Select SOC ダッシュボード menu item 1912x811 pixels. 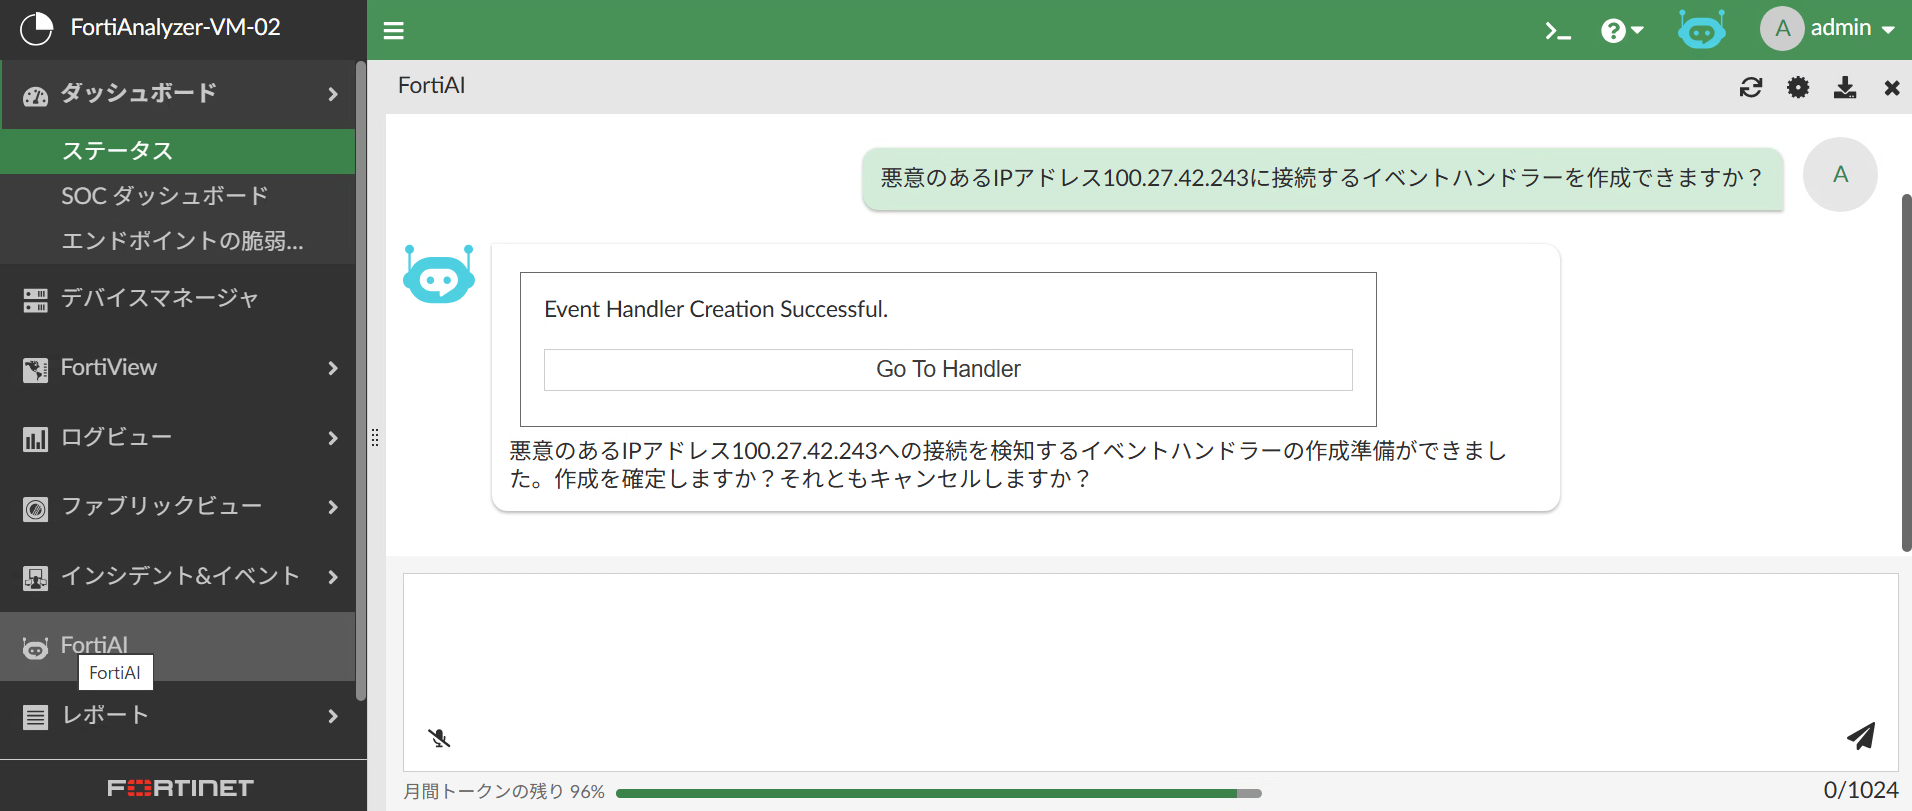point(165,196)
